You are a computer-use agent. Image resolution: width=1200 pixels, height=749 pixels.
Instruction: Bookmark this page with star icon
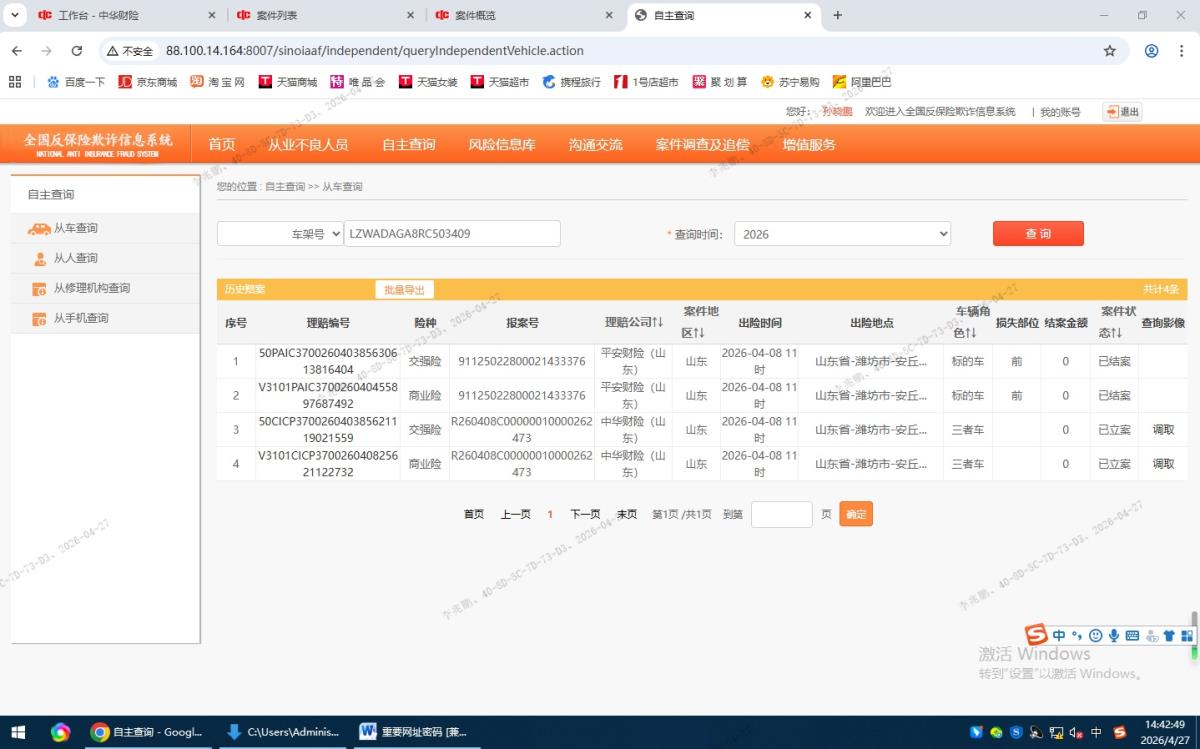1109,51
